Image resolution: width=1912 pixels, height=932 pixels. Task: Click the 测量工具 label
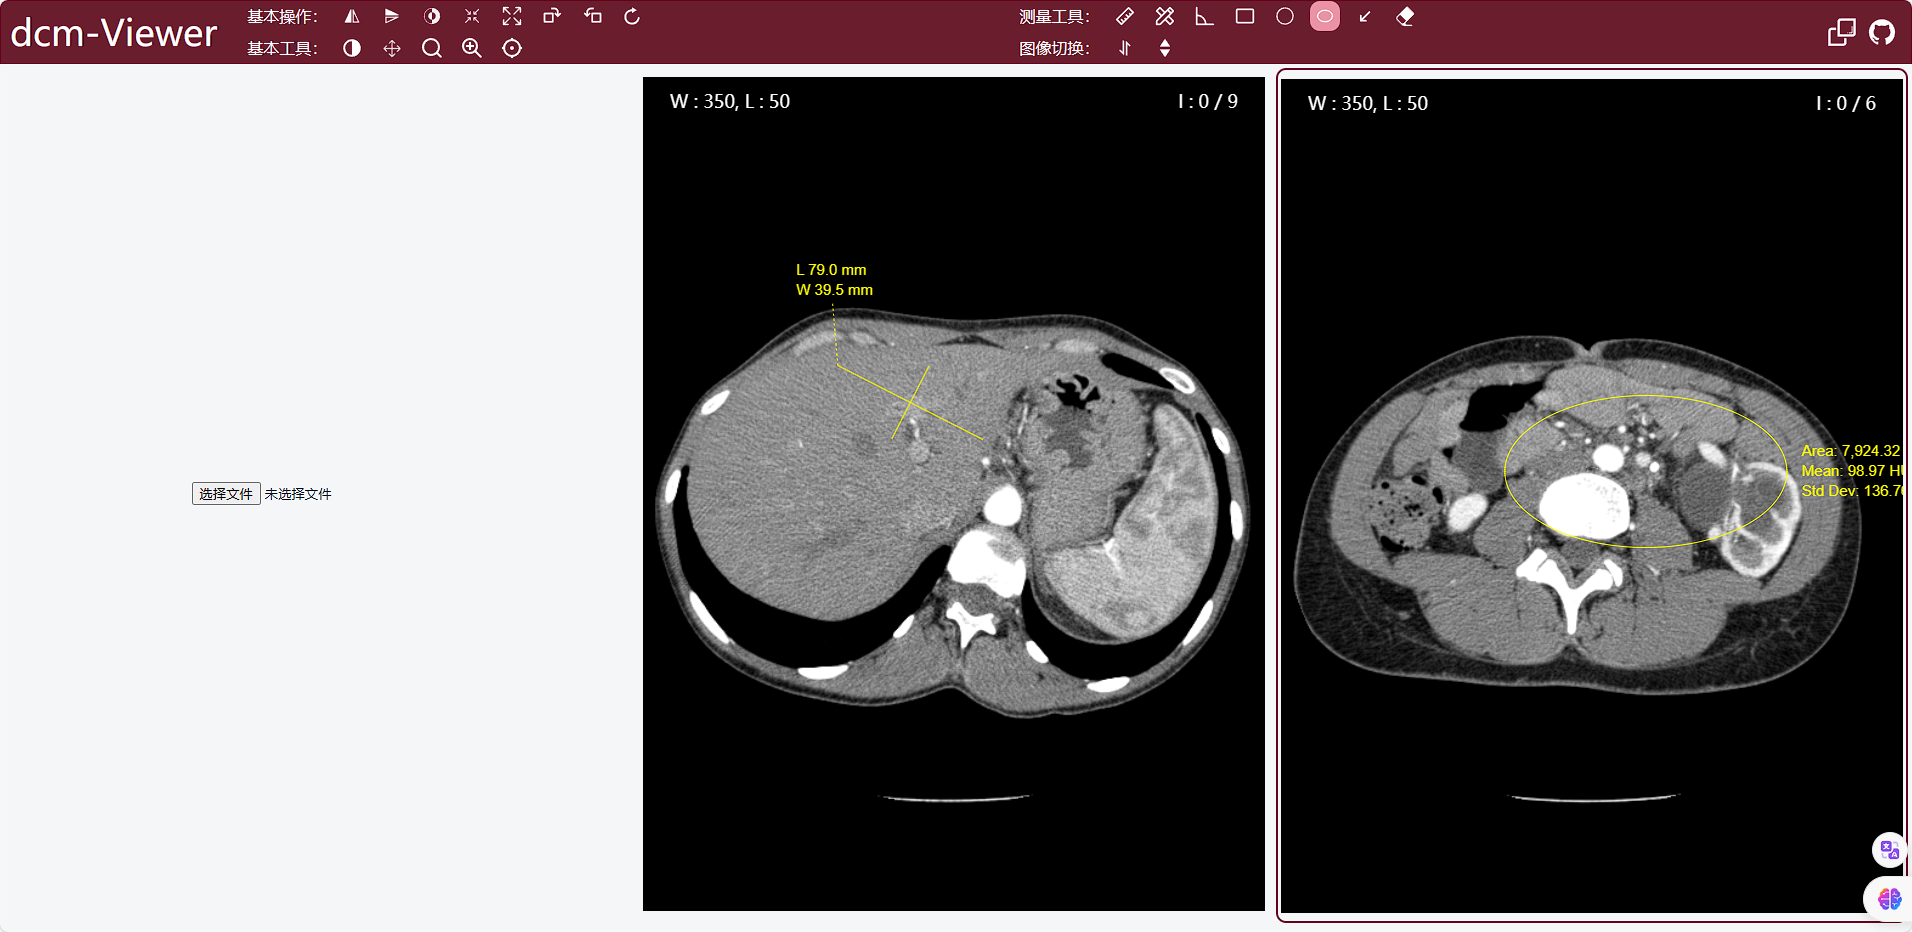coord(1054,17)
